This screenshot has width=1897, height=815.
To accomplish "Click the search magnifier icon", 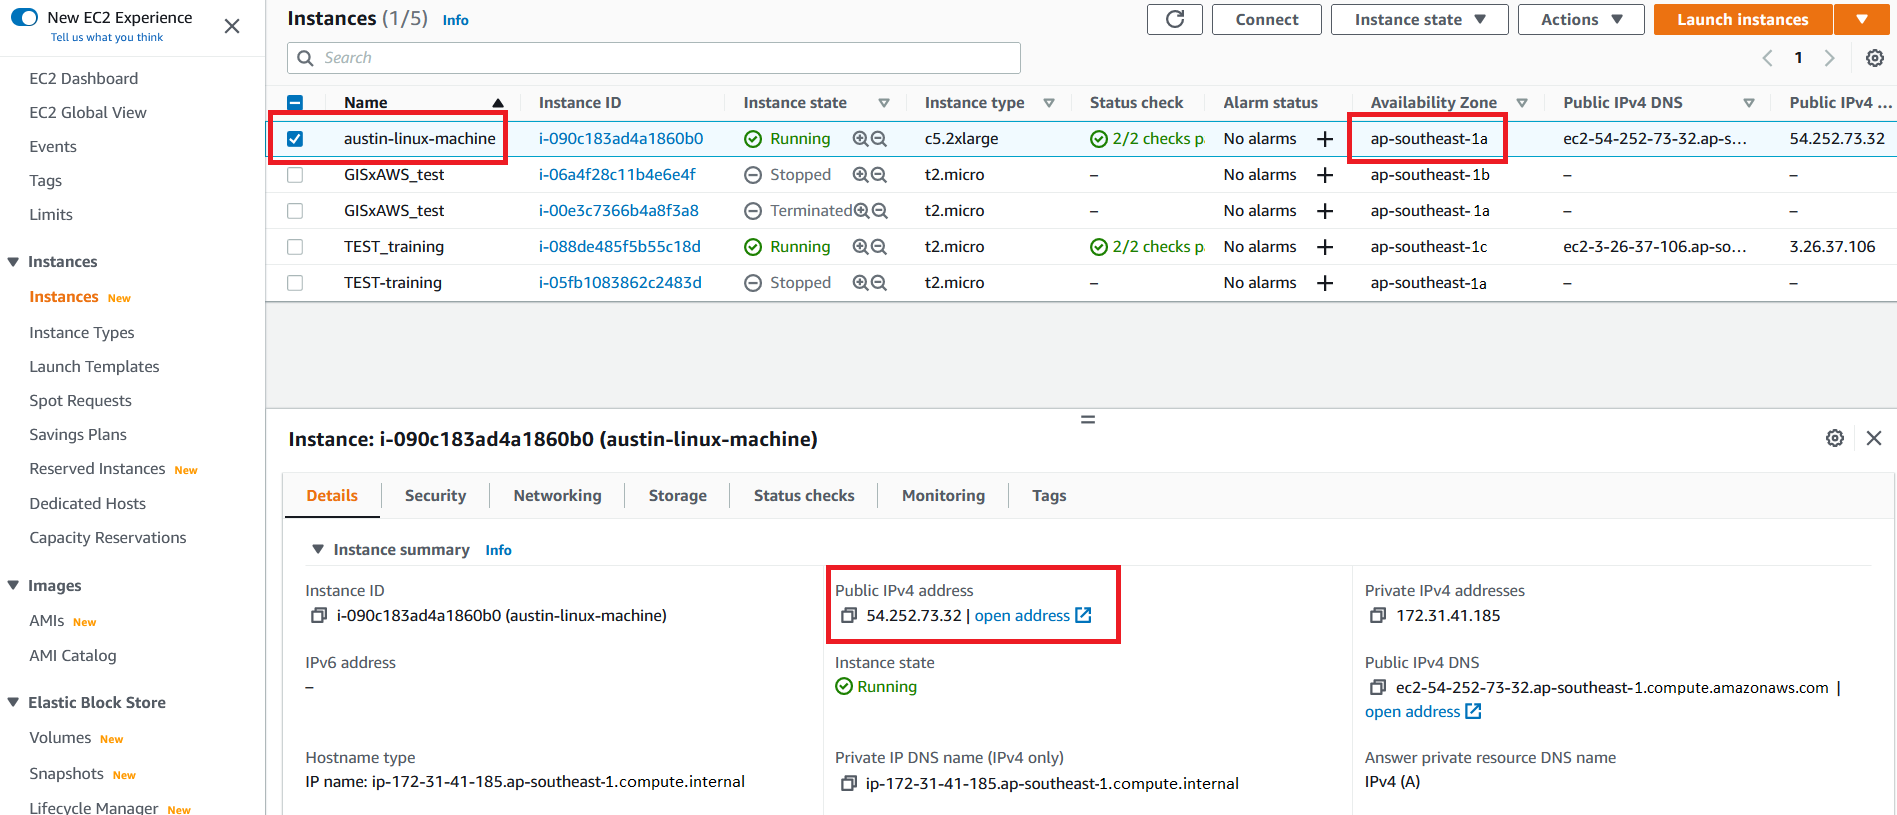I will pyautogui.click(x=306, y=58).
